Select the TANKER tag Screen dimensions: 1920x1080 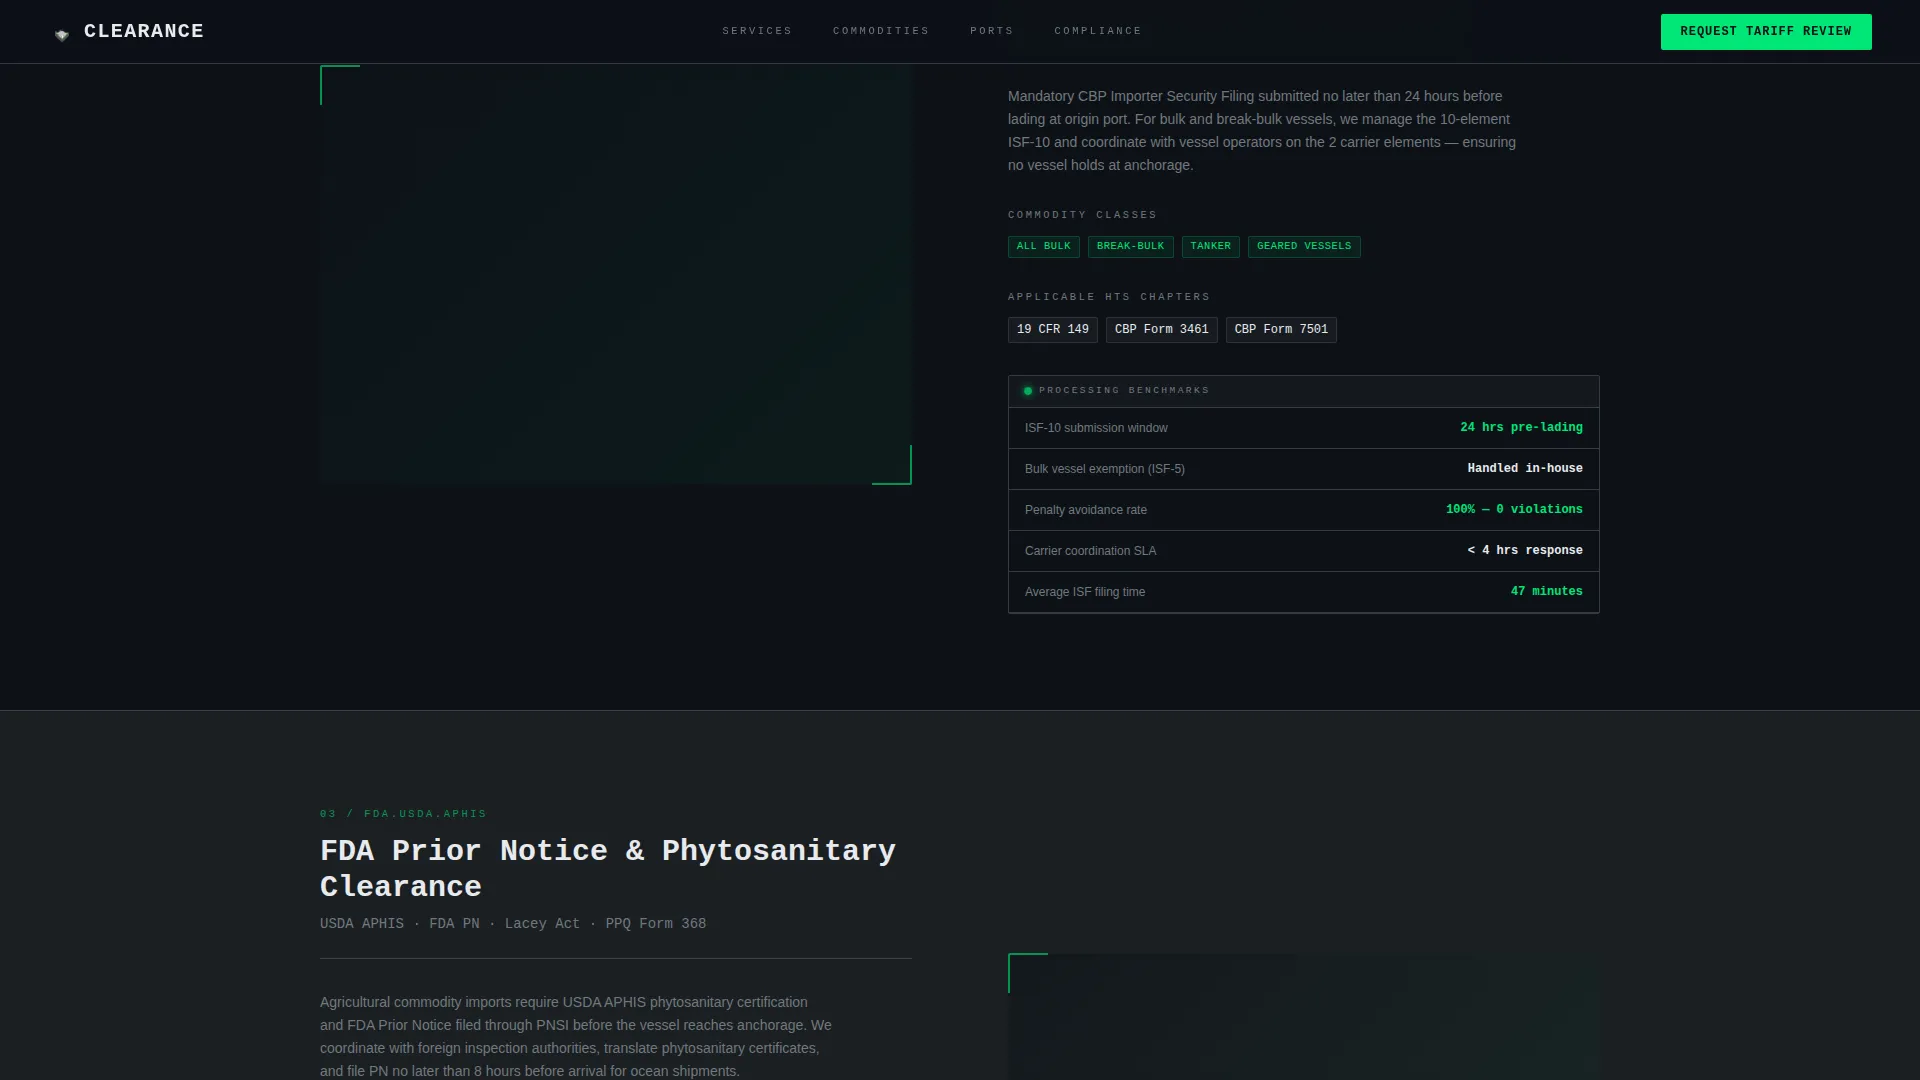pos(1211,246)
